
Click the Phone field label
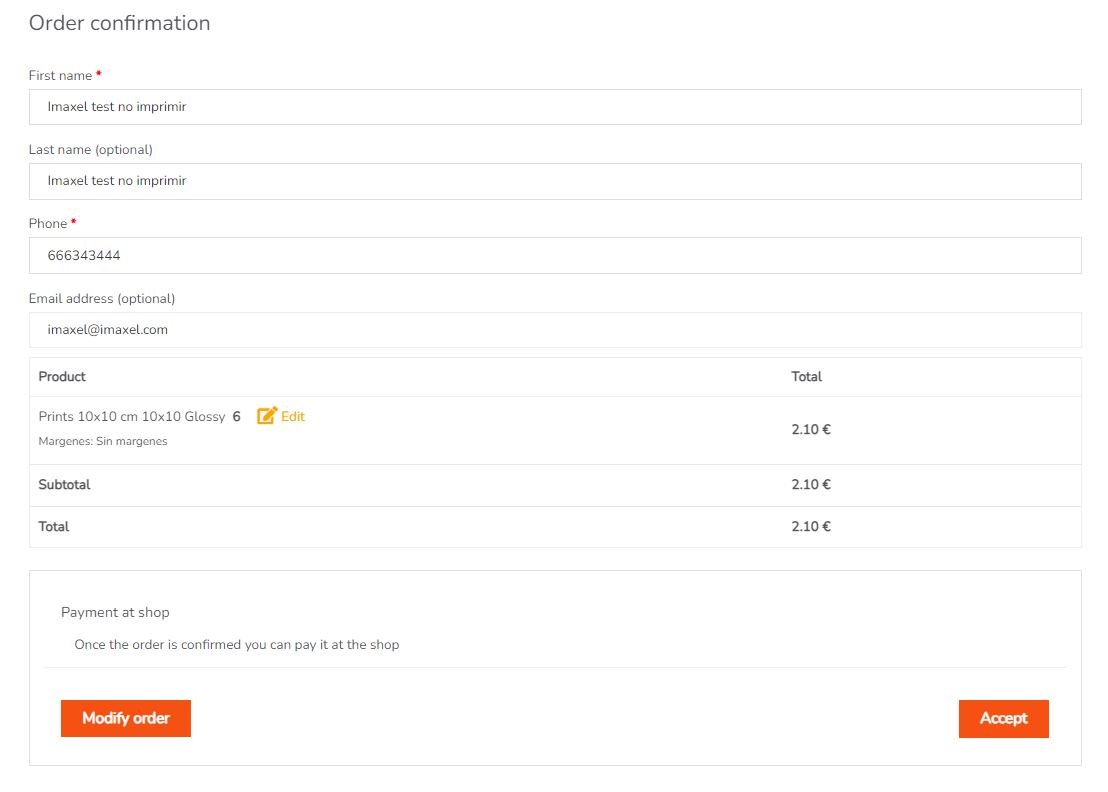48,223
